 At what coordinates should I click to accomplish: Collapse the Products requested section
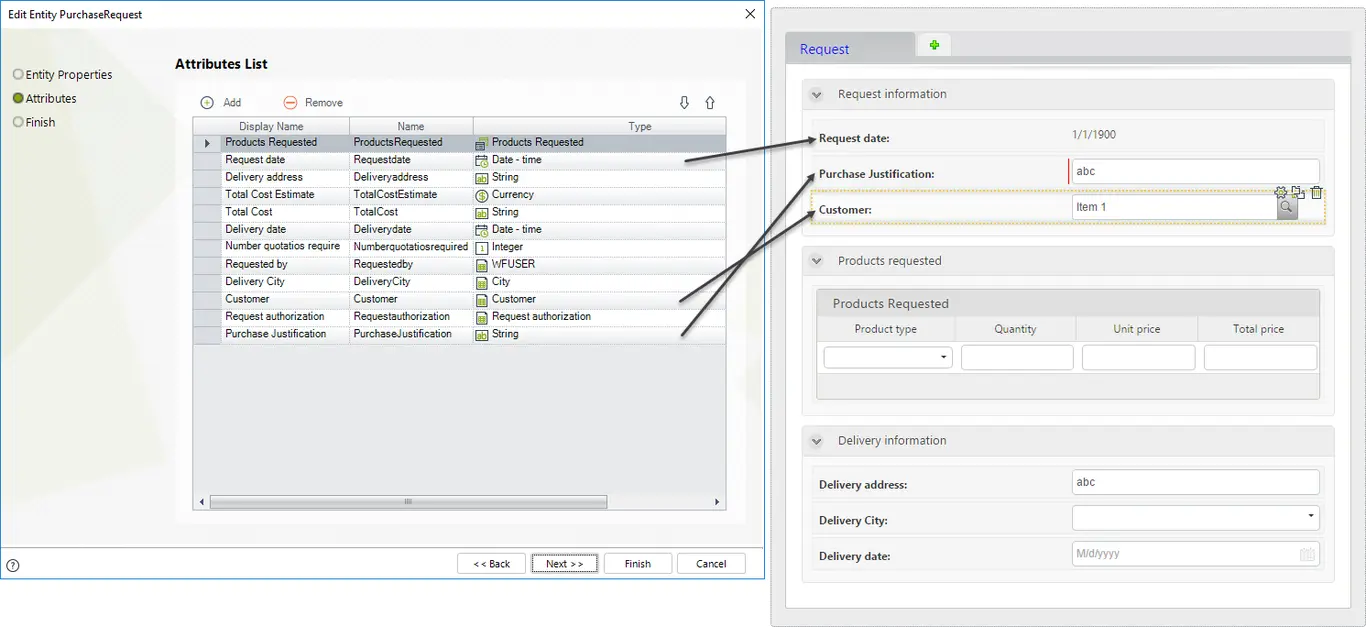(816, 261)
